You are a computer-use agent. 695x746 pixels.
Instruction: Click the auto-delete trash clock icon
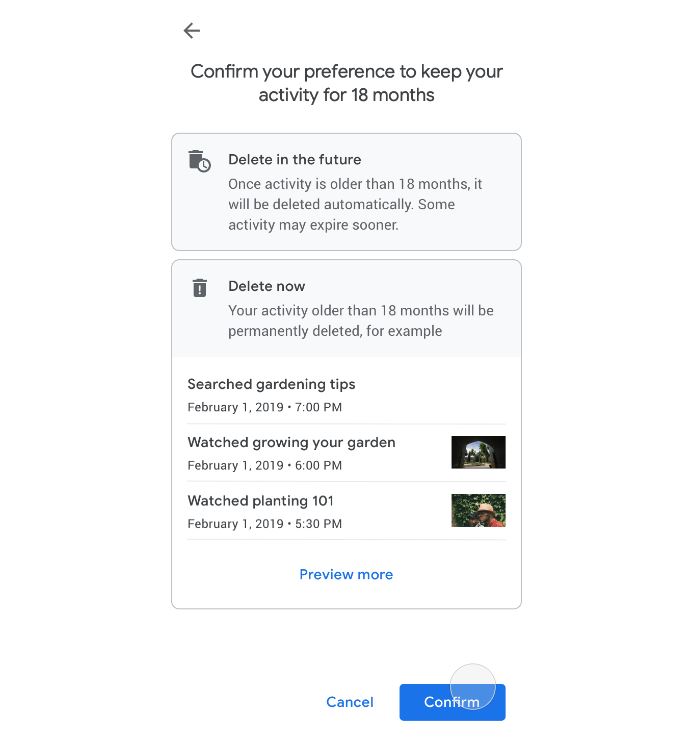200,161
